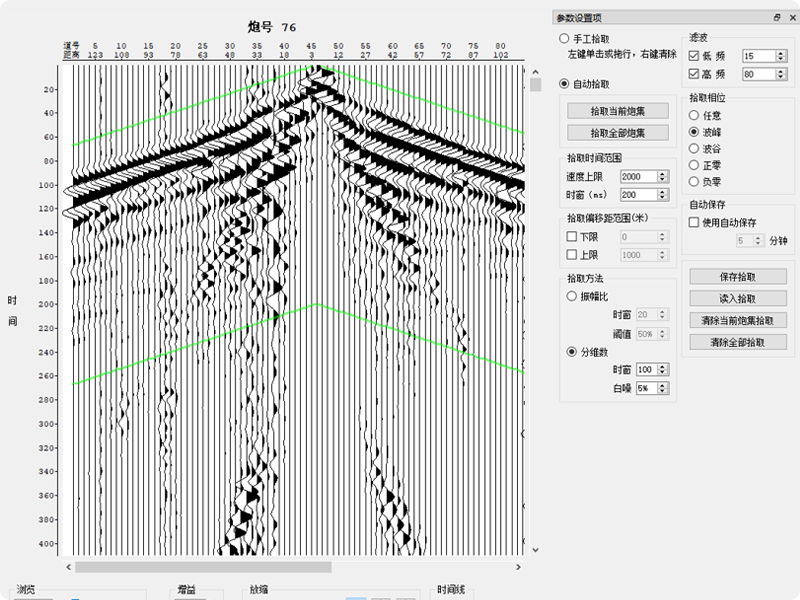The image size is (800, 600).
Task: Enable the 使用自动保存 checkbox
Action: pos(695,222)
